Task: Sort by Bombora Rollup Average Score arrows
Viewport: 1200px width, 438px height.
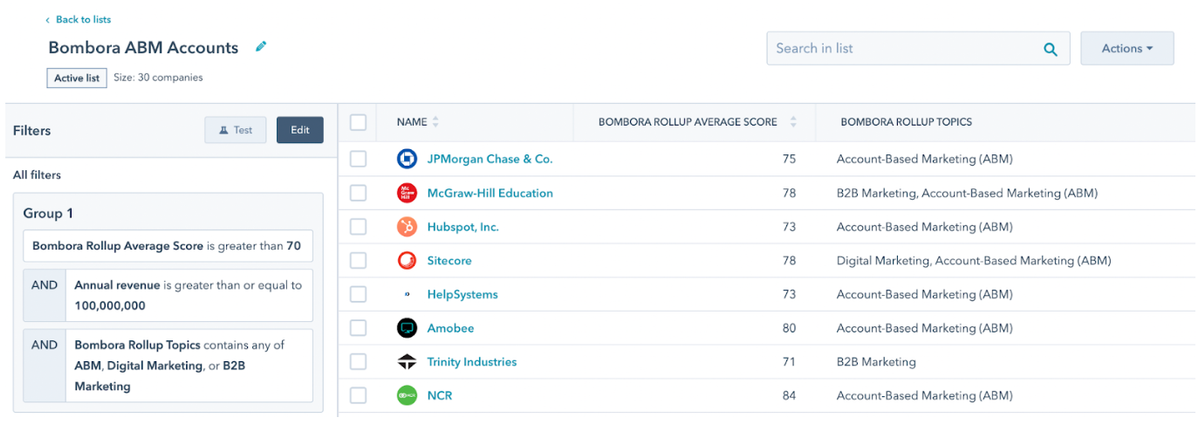Action: (x=793, y=122)
